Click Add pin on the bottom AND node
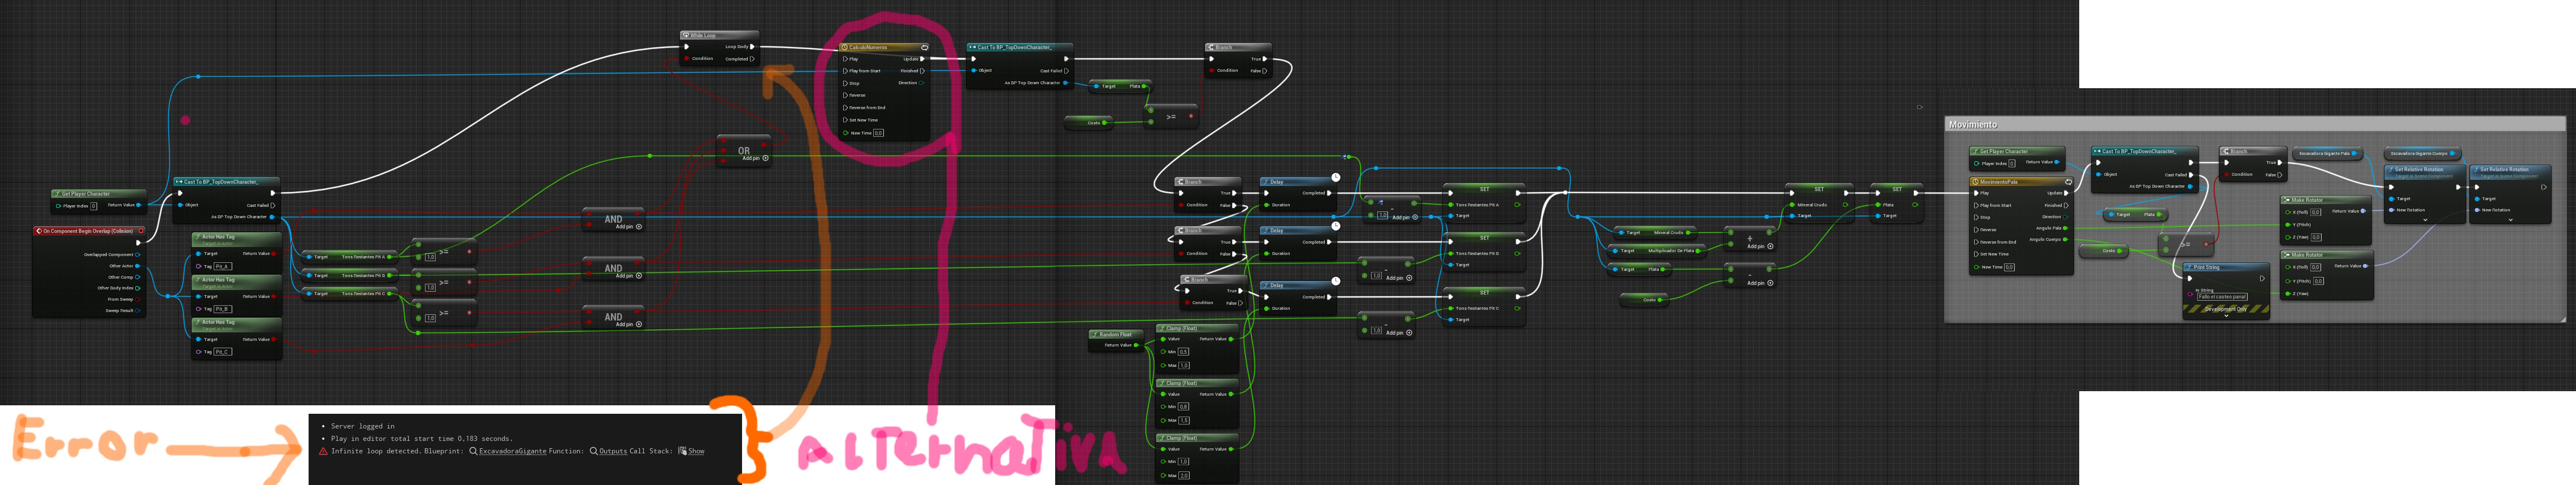 628,324
